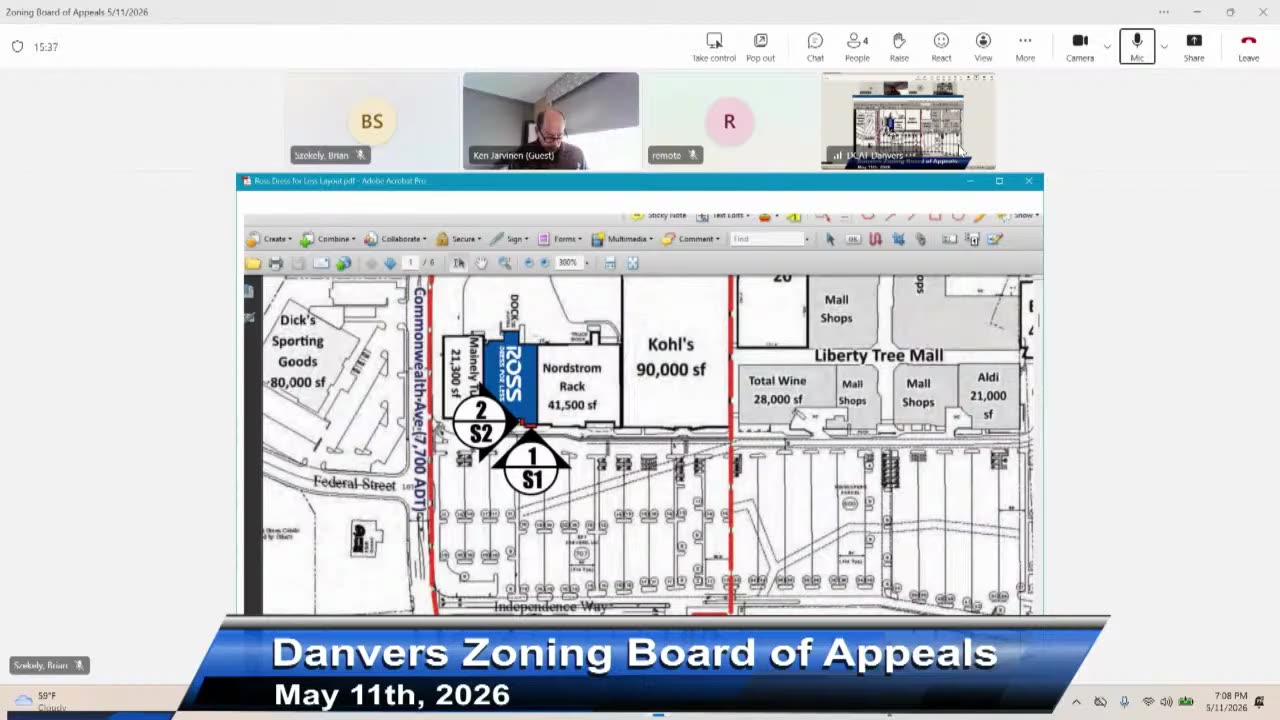
Task: Pop out the shared content
Action: click(x=760, y=47)
